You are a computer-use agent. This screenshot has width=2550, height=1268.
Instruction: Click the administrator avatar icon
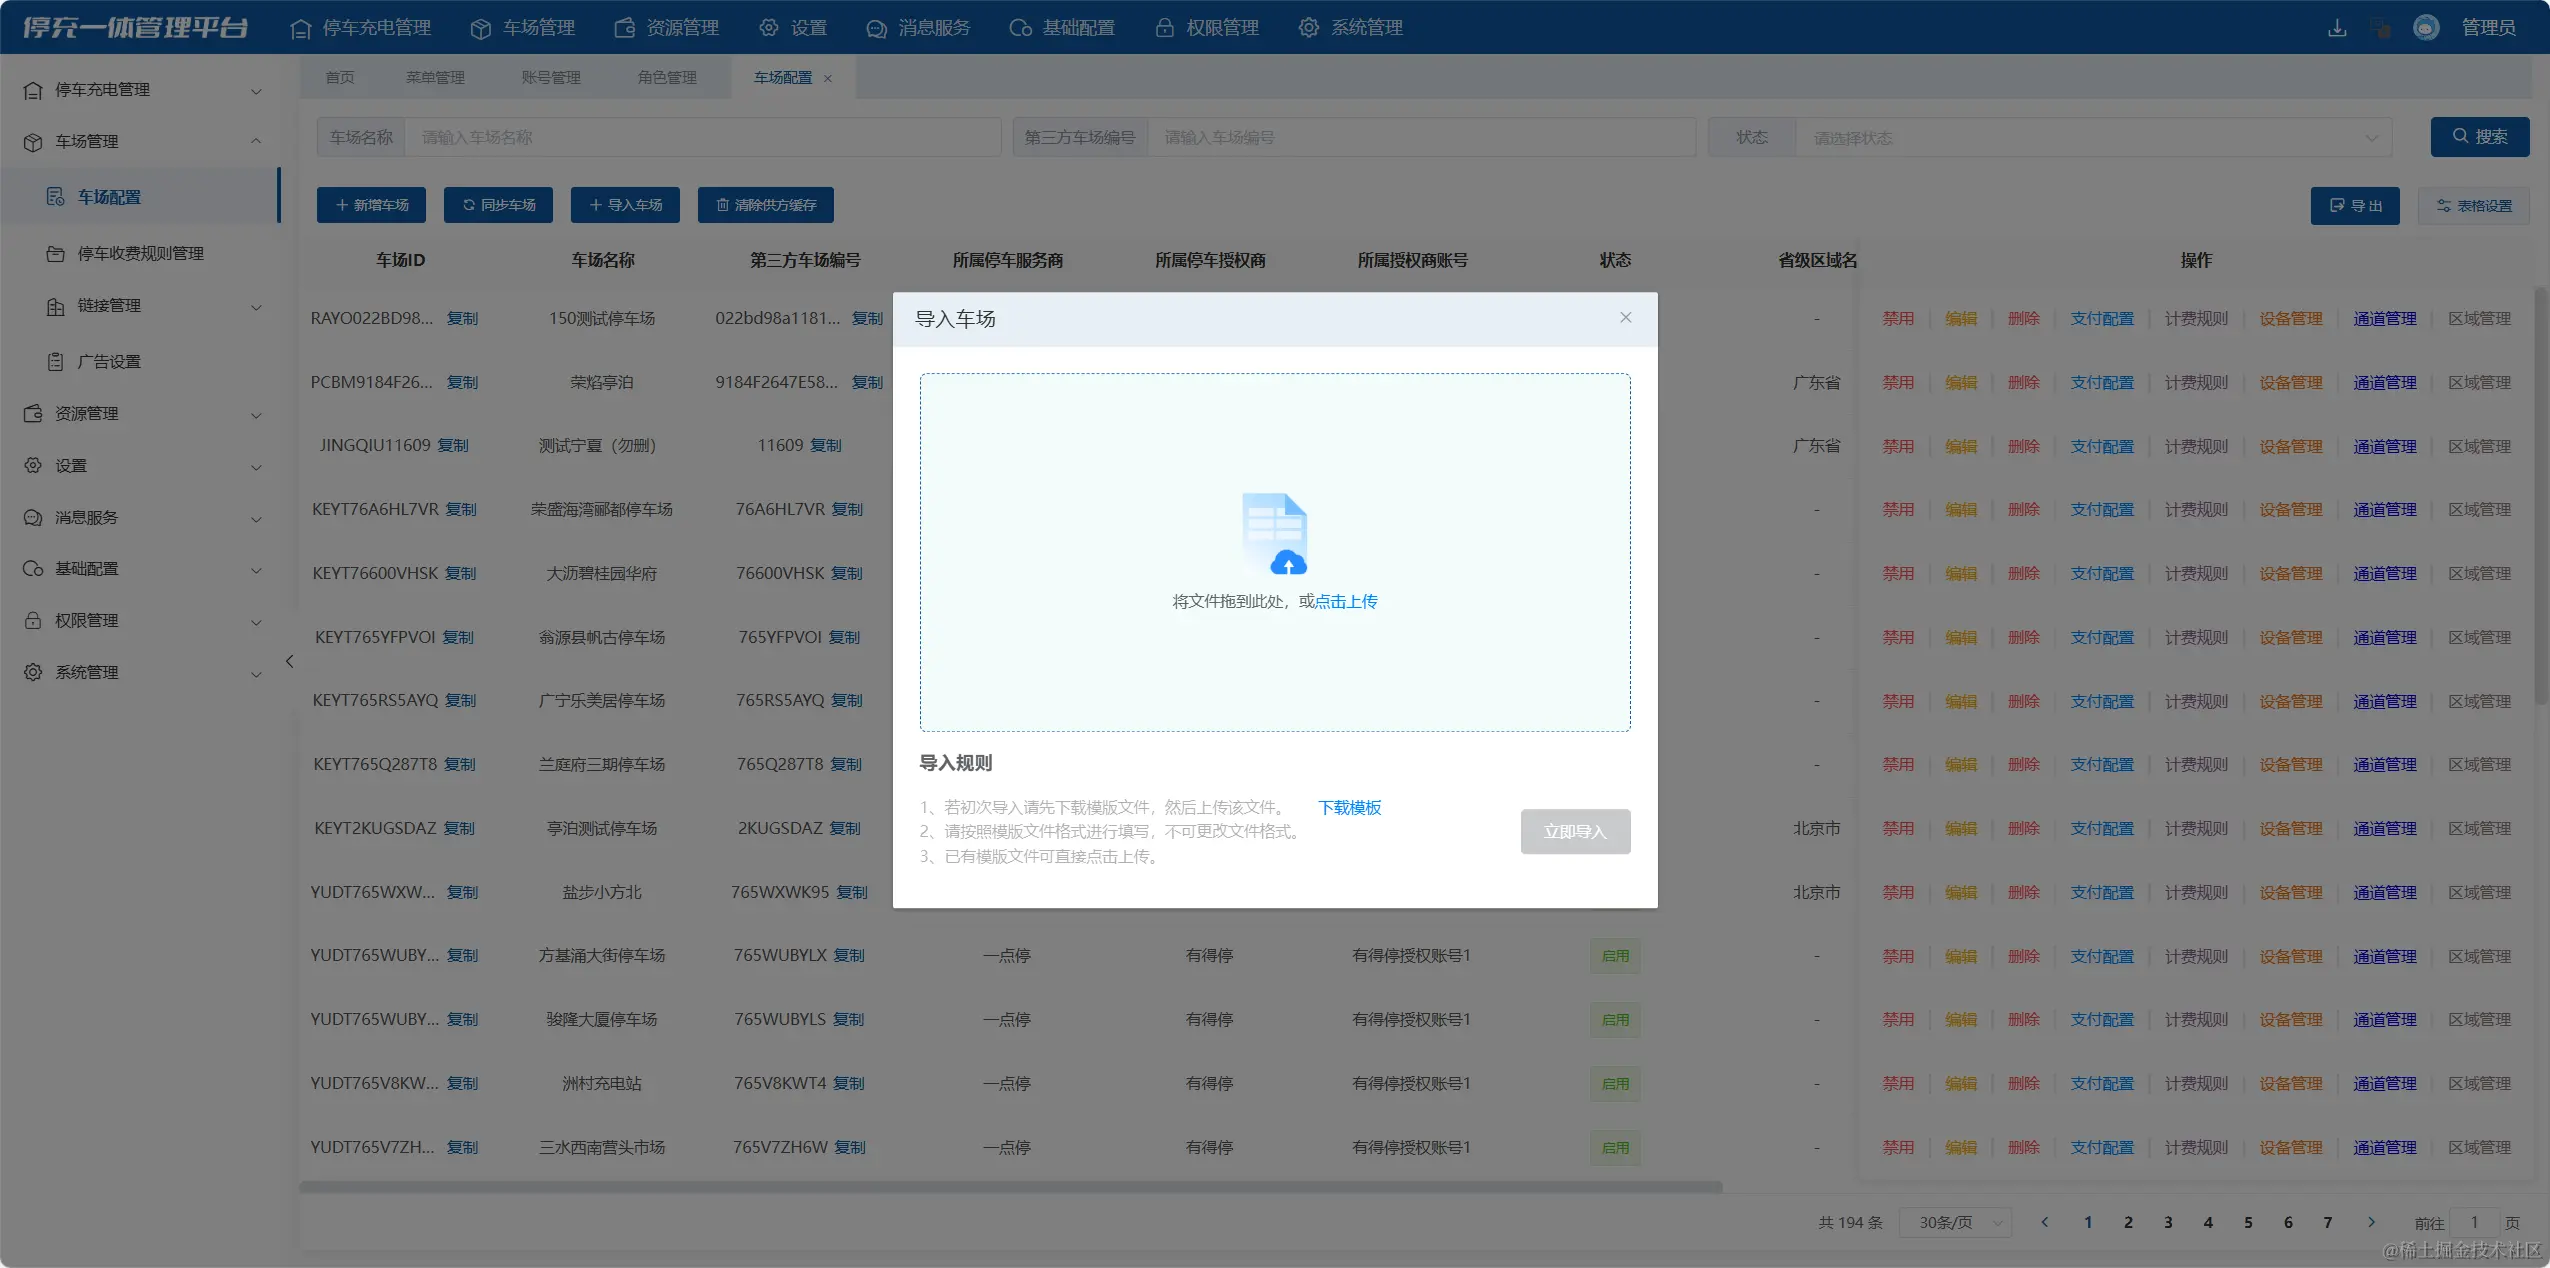(2425, 28)
